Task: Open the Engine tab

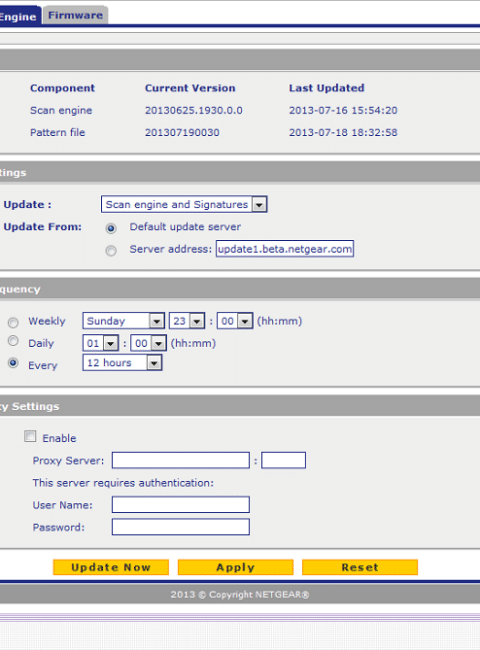Action: [19, 16]
